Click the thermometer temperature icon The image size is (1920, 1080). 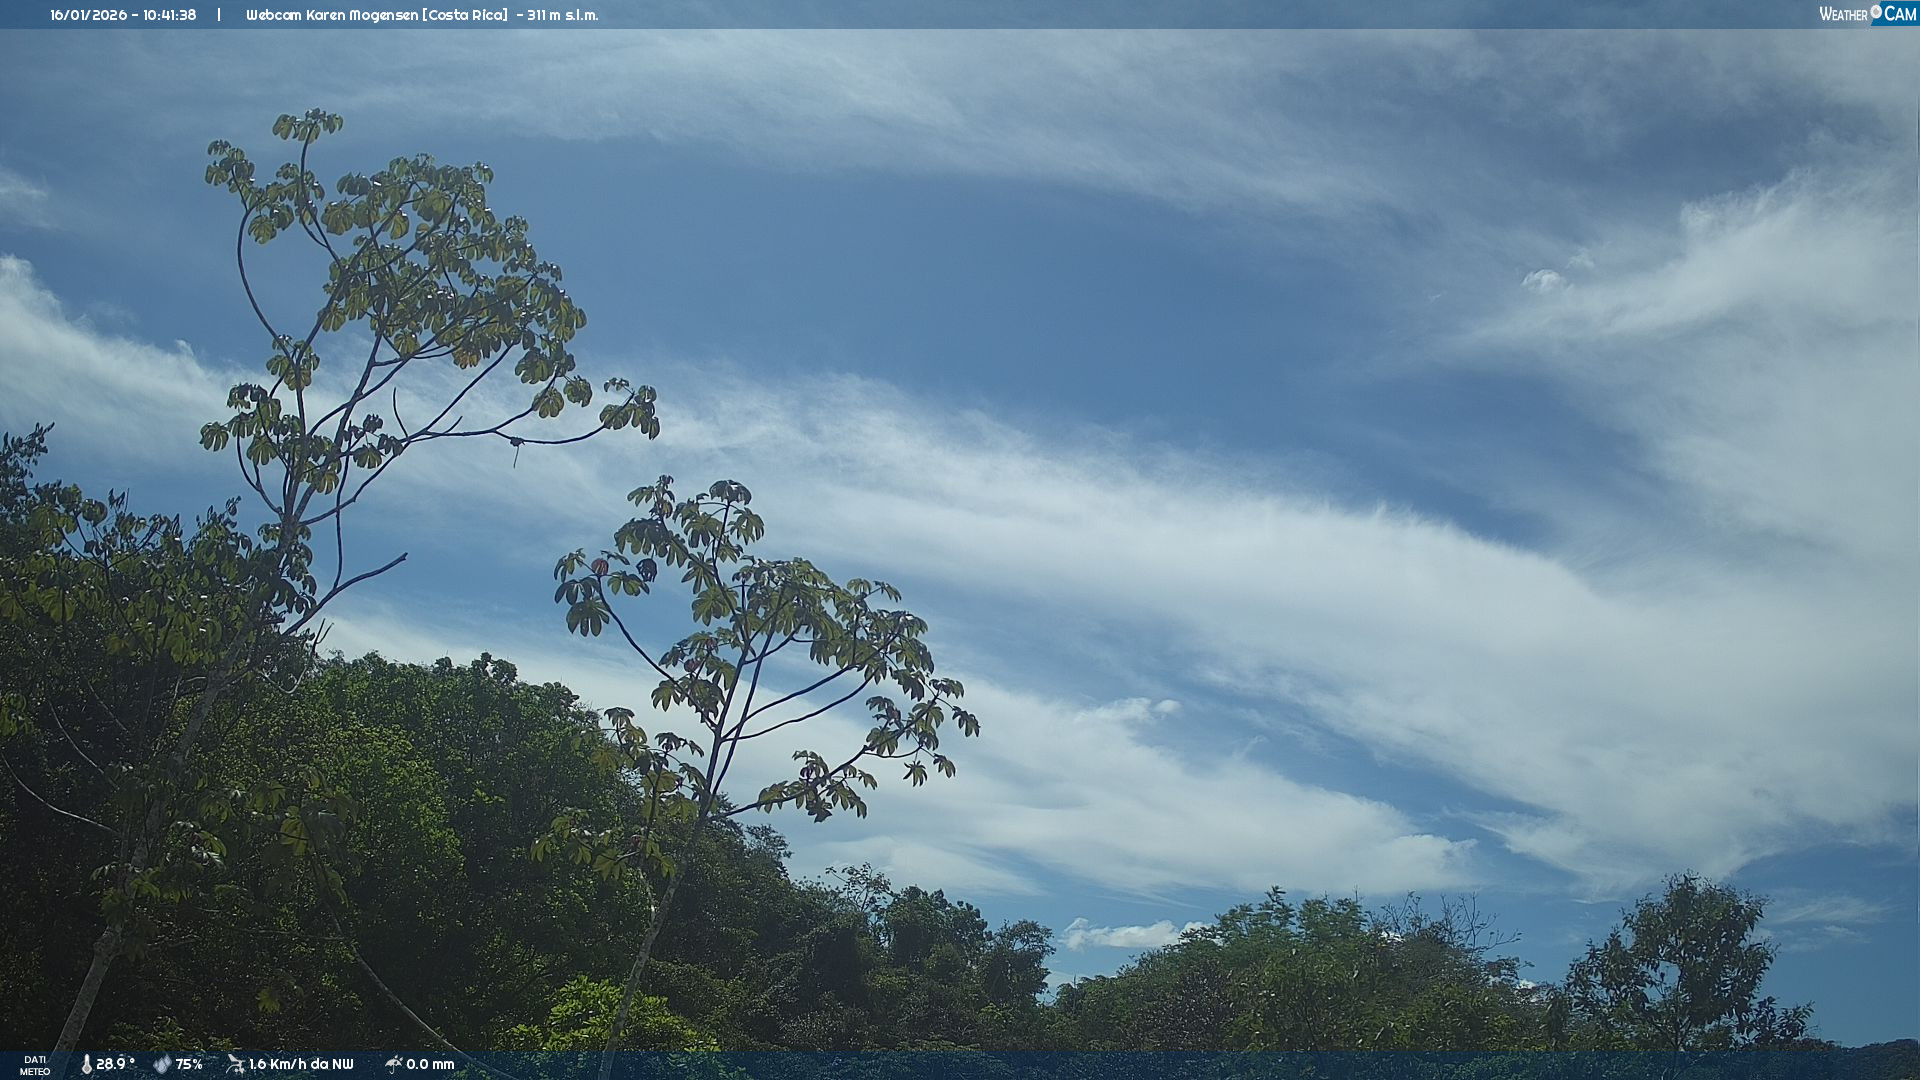86,1064
